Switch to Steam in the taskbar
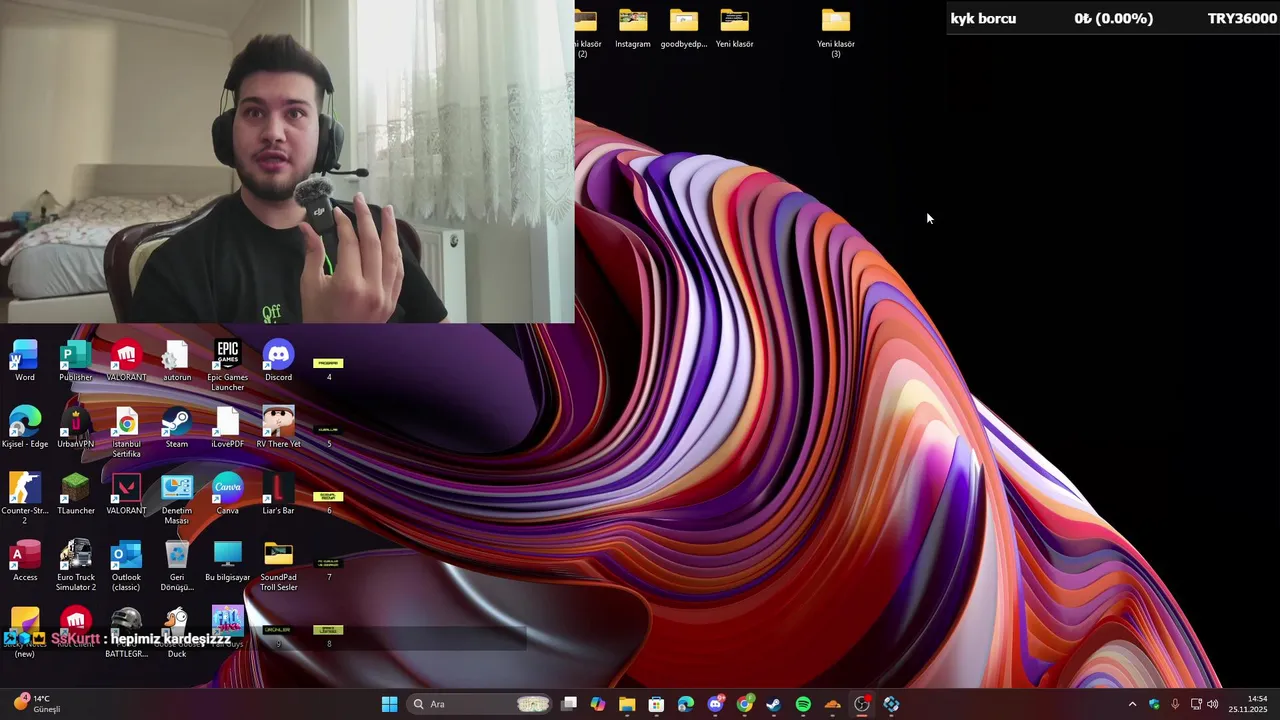This screenshot has width=1280, height=720. 774,704
